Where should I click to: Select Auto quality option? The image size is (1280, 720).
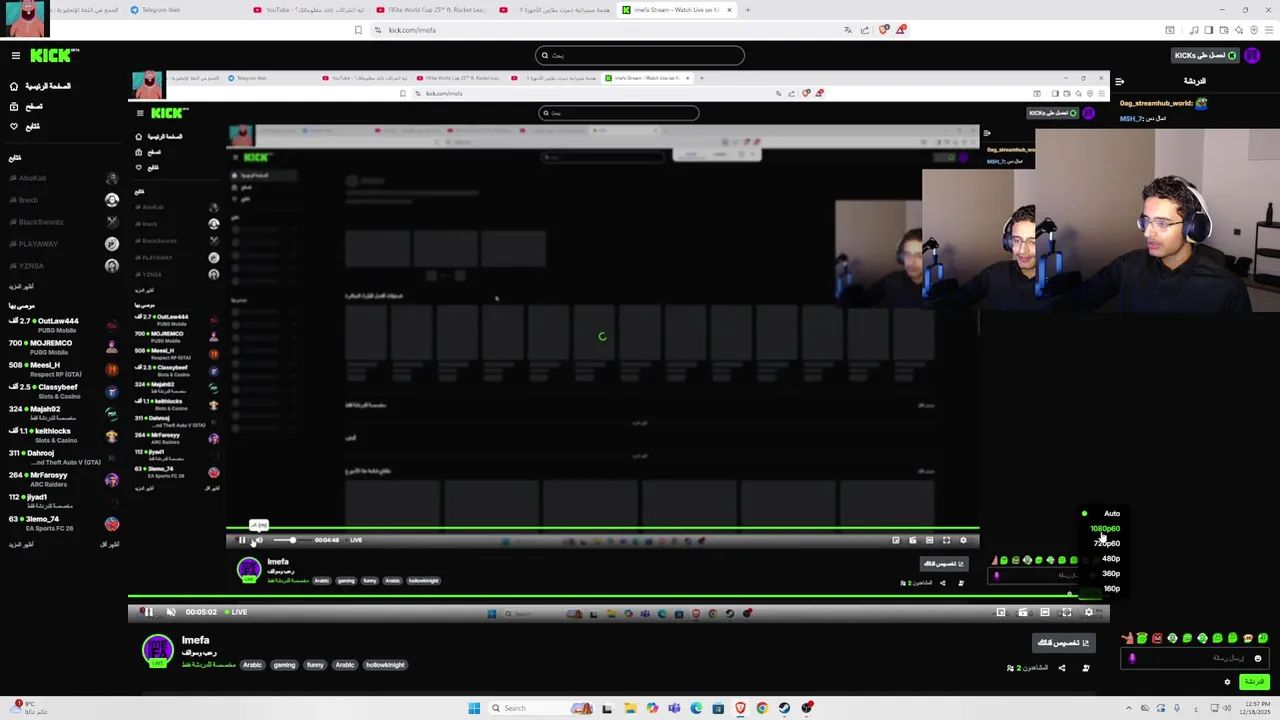click(1112, 513)
